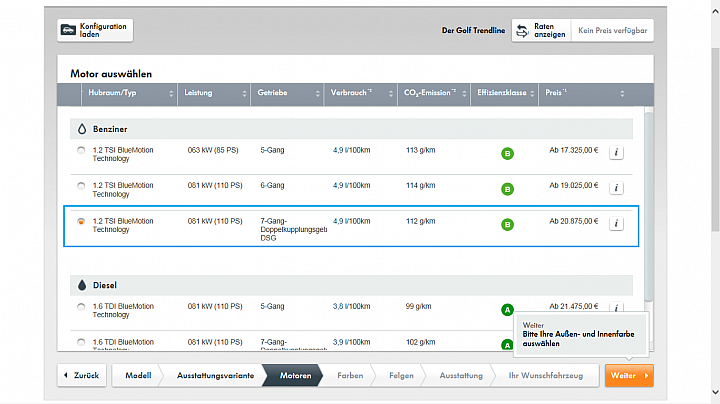Click Der Golf Trendline title
The image size is (720, 404).
pos(473,31)
